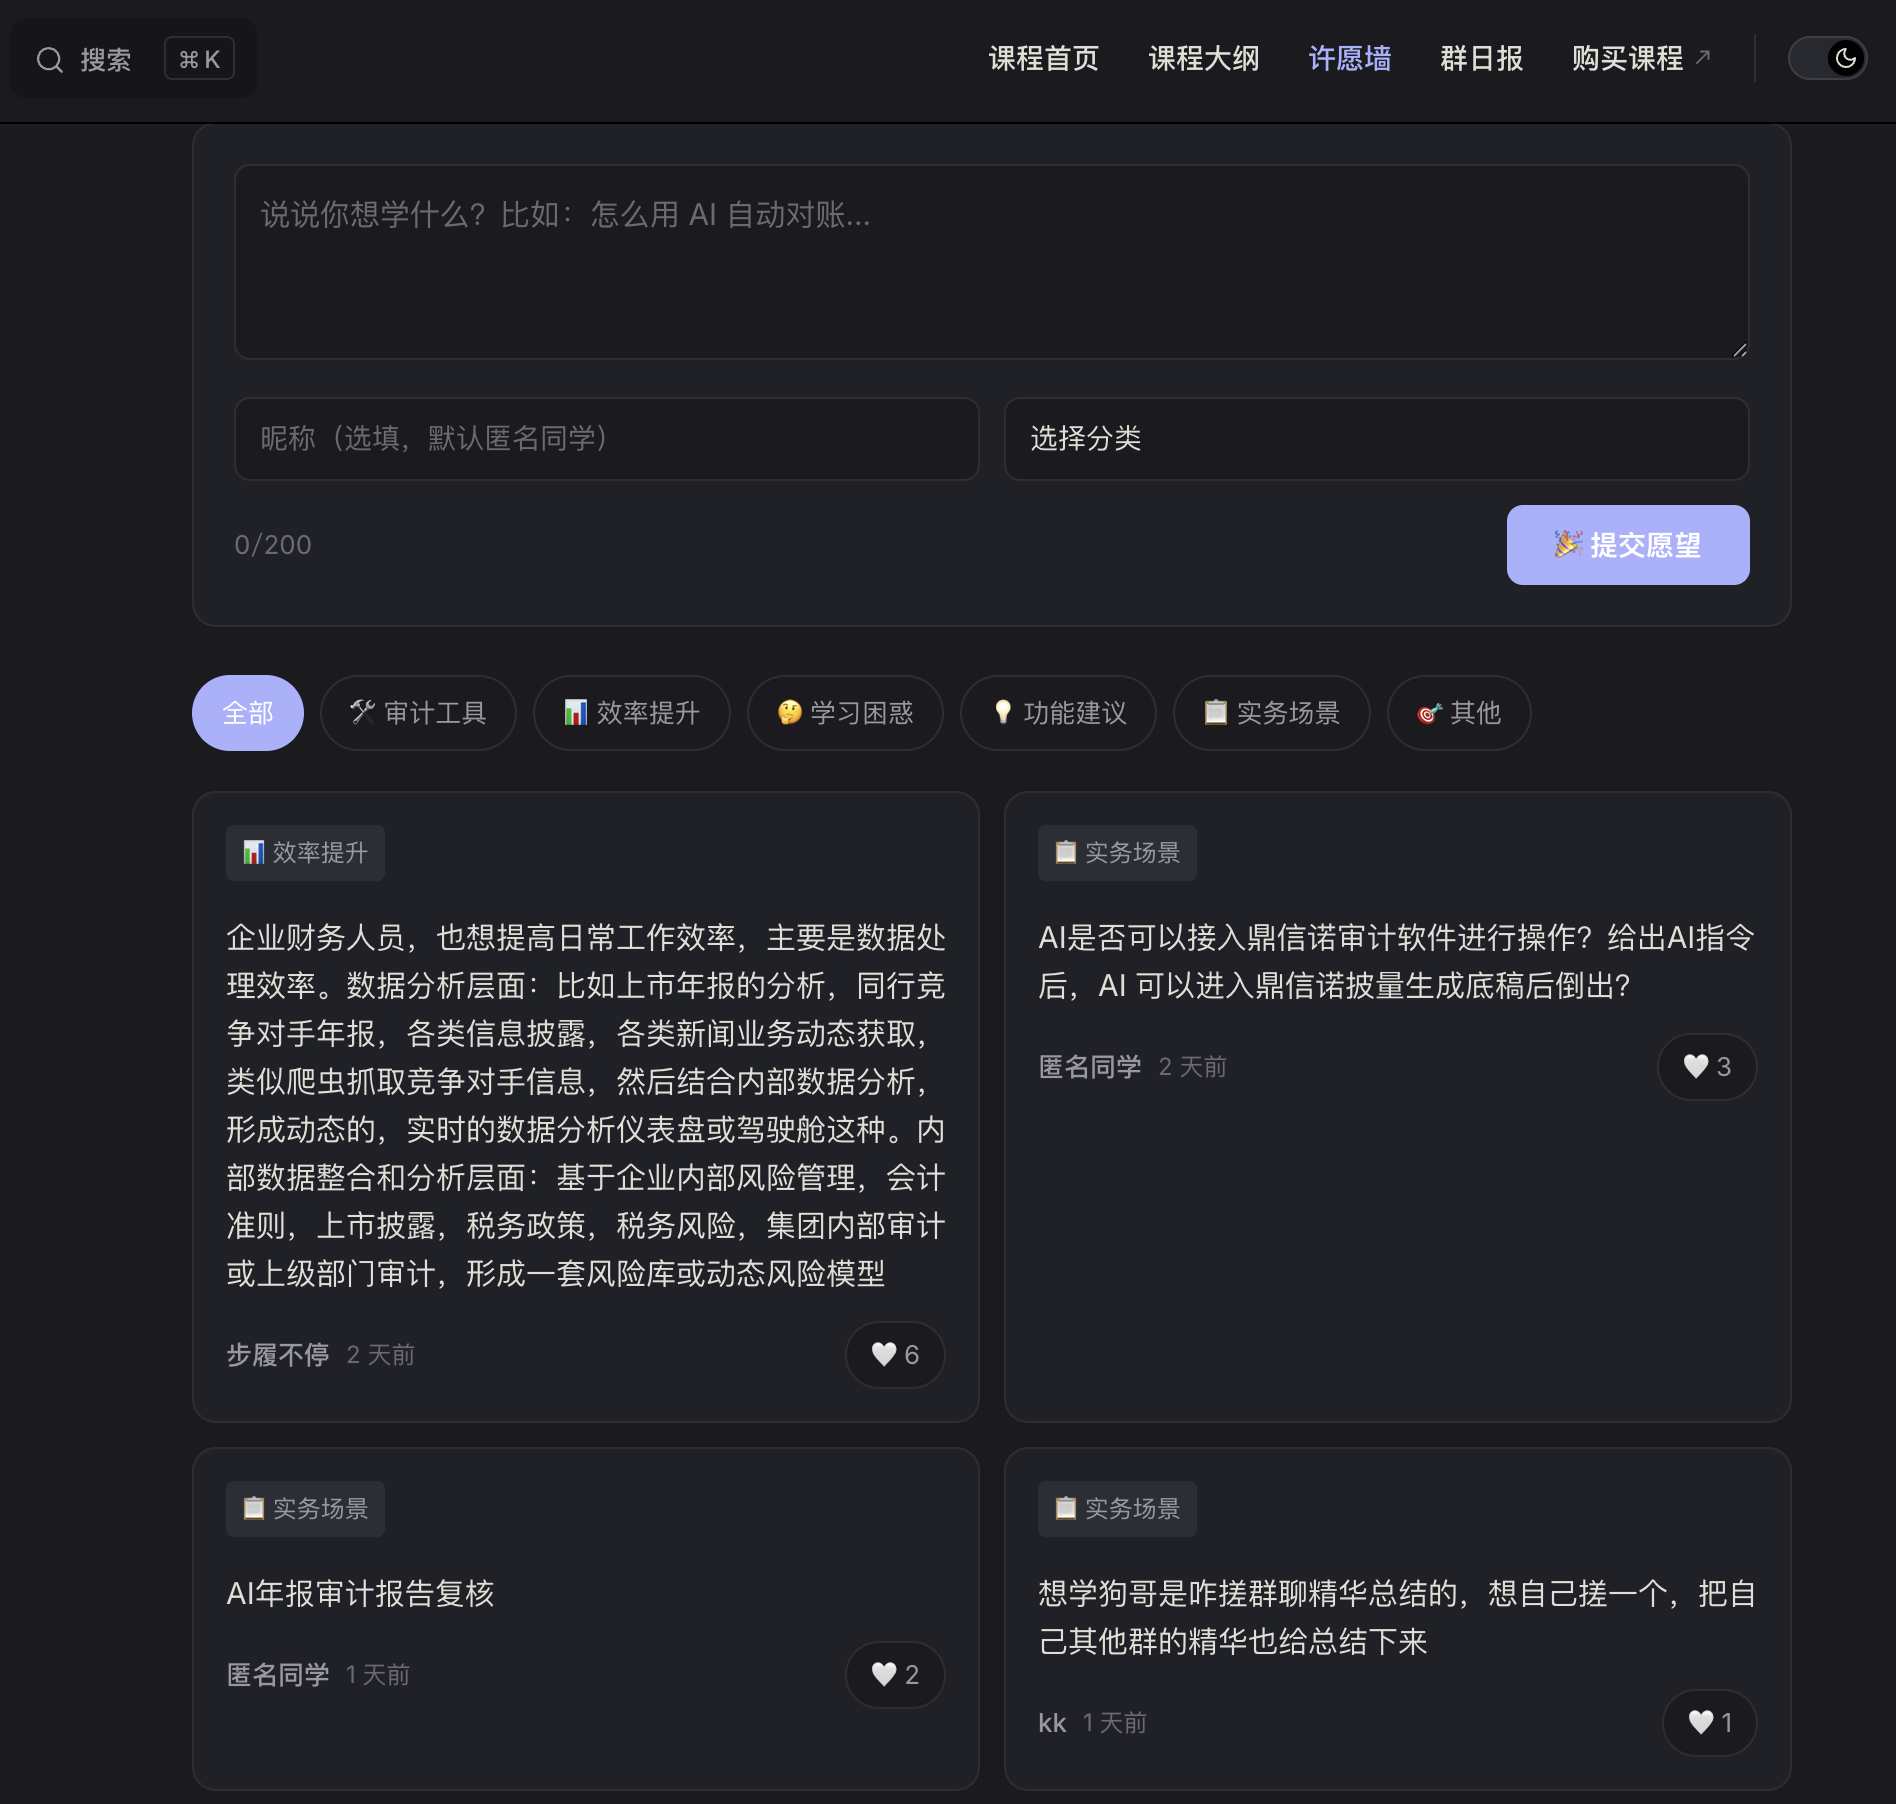Screen dimensions: 1896x1804
Task: Filter by 效率提升 category
Action: coord(631,713)
